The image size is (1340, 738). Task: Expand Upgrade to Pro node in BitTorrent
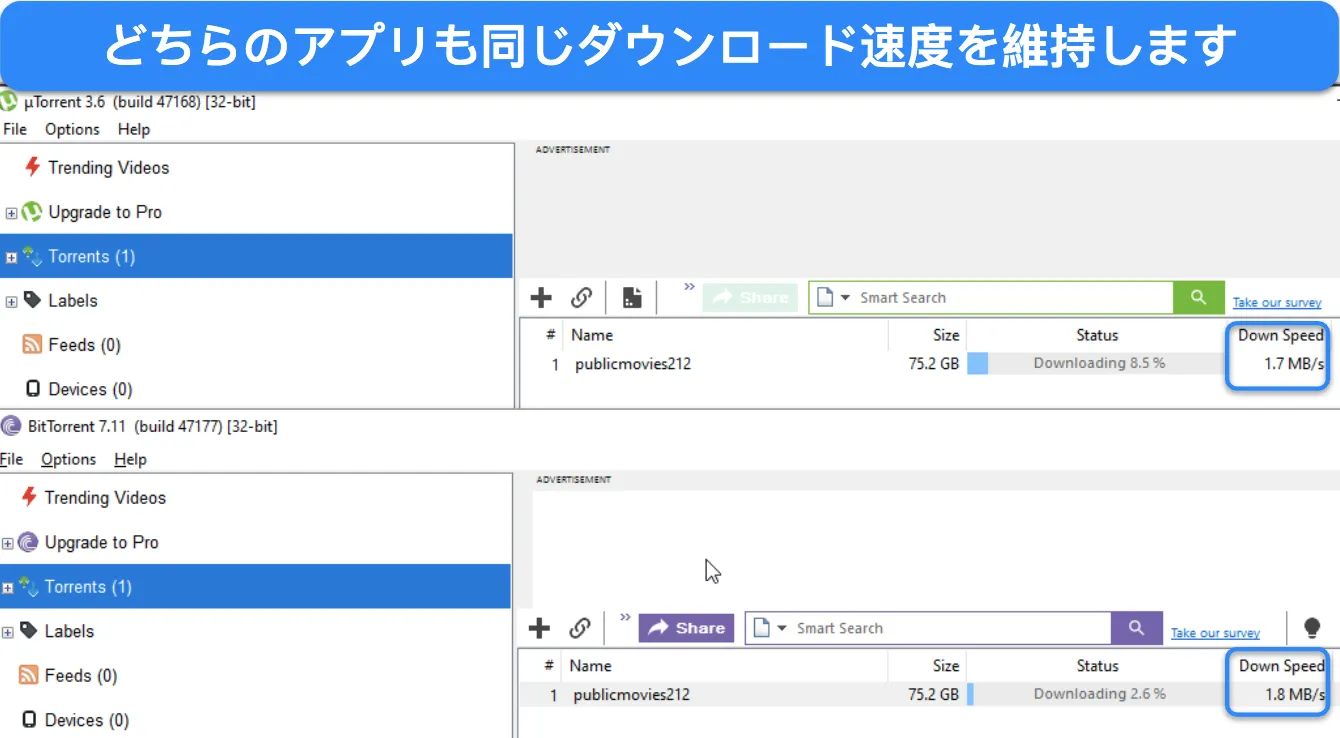7,543
